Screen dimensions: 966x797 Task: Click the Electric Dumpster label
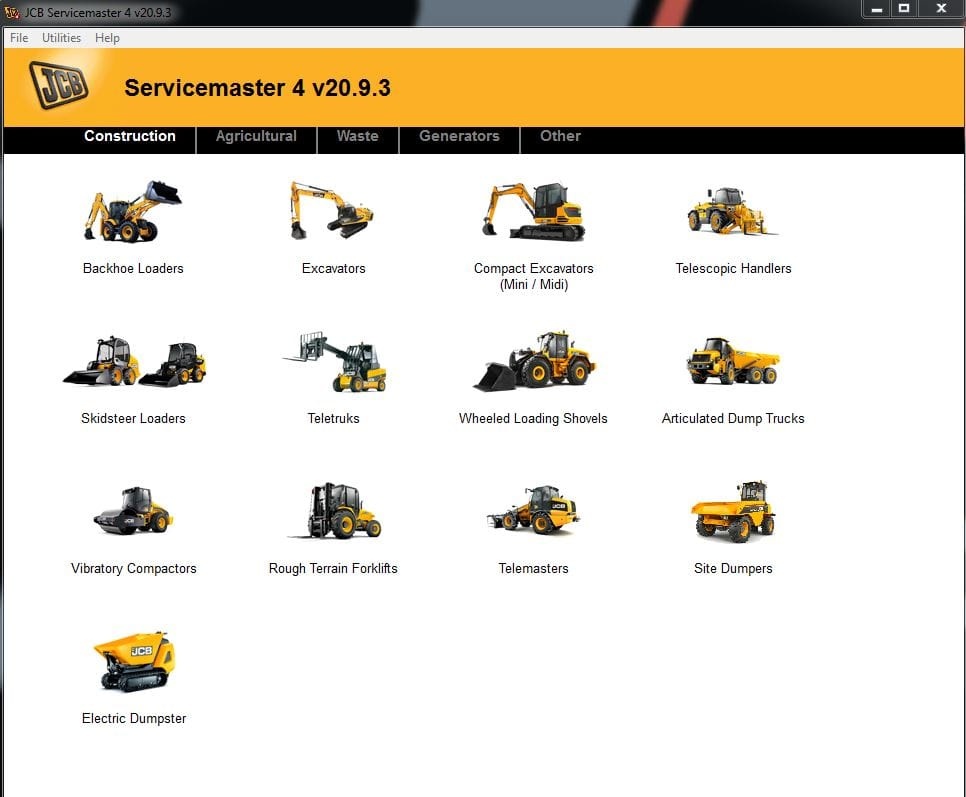pyautogui.click(x=134, y=719)
